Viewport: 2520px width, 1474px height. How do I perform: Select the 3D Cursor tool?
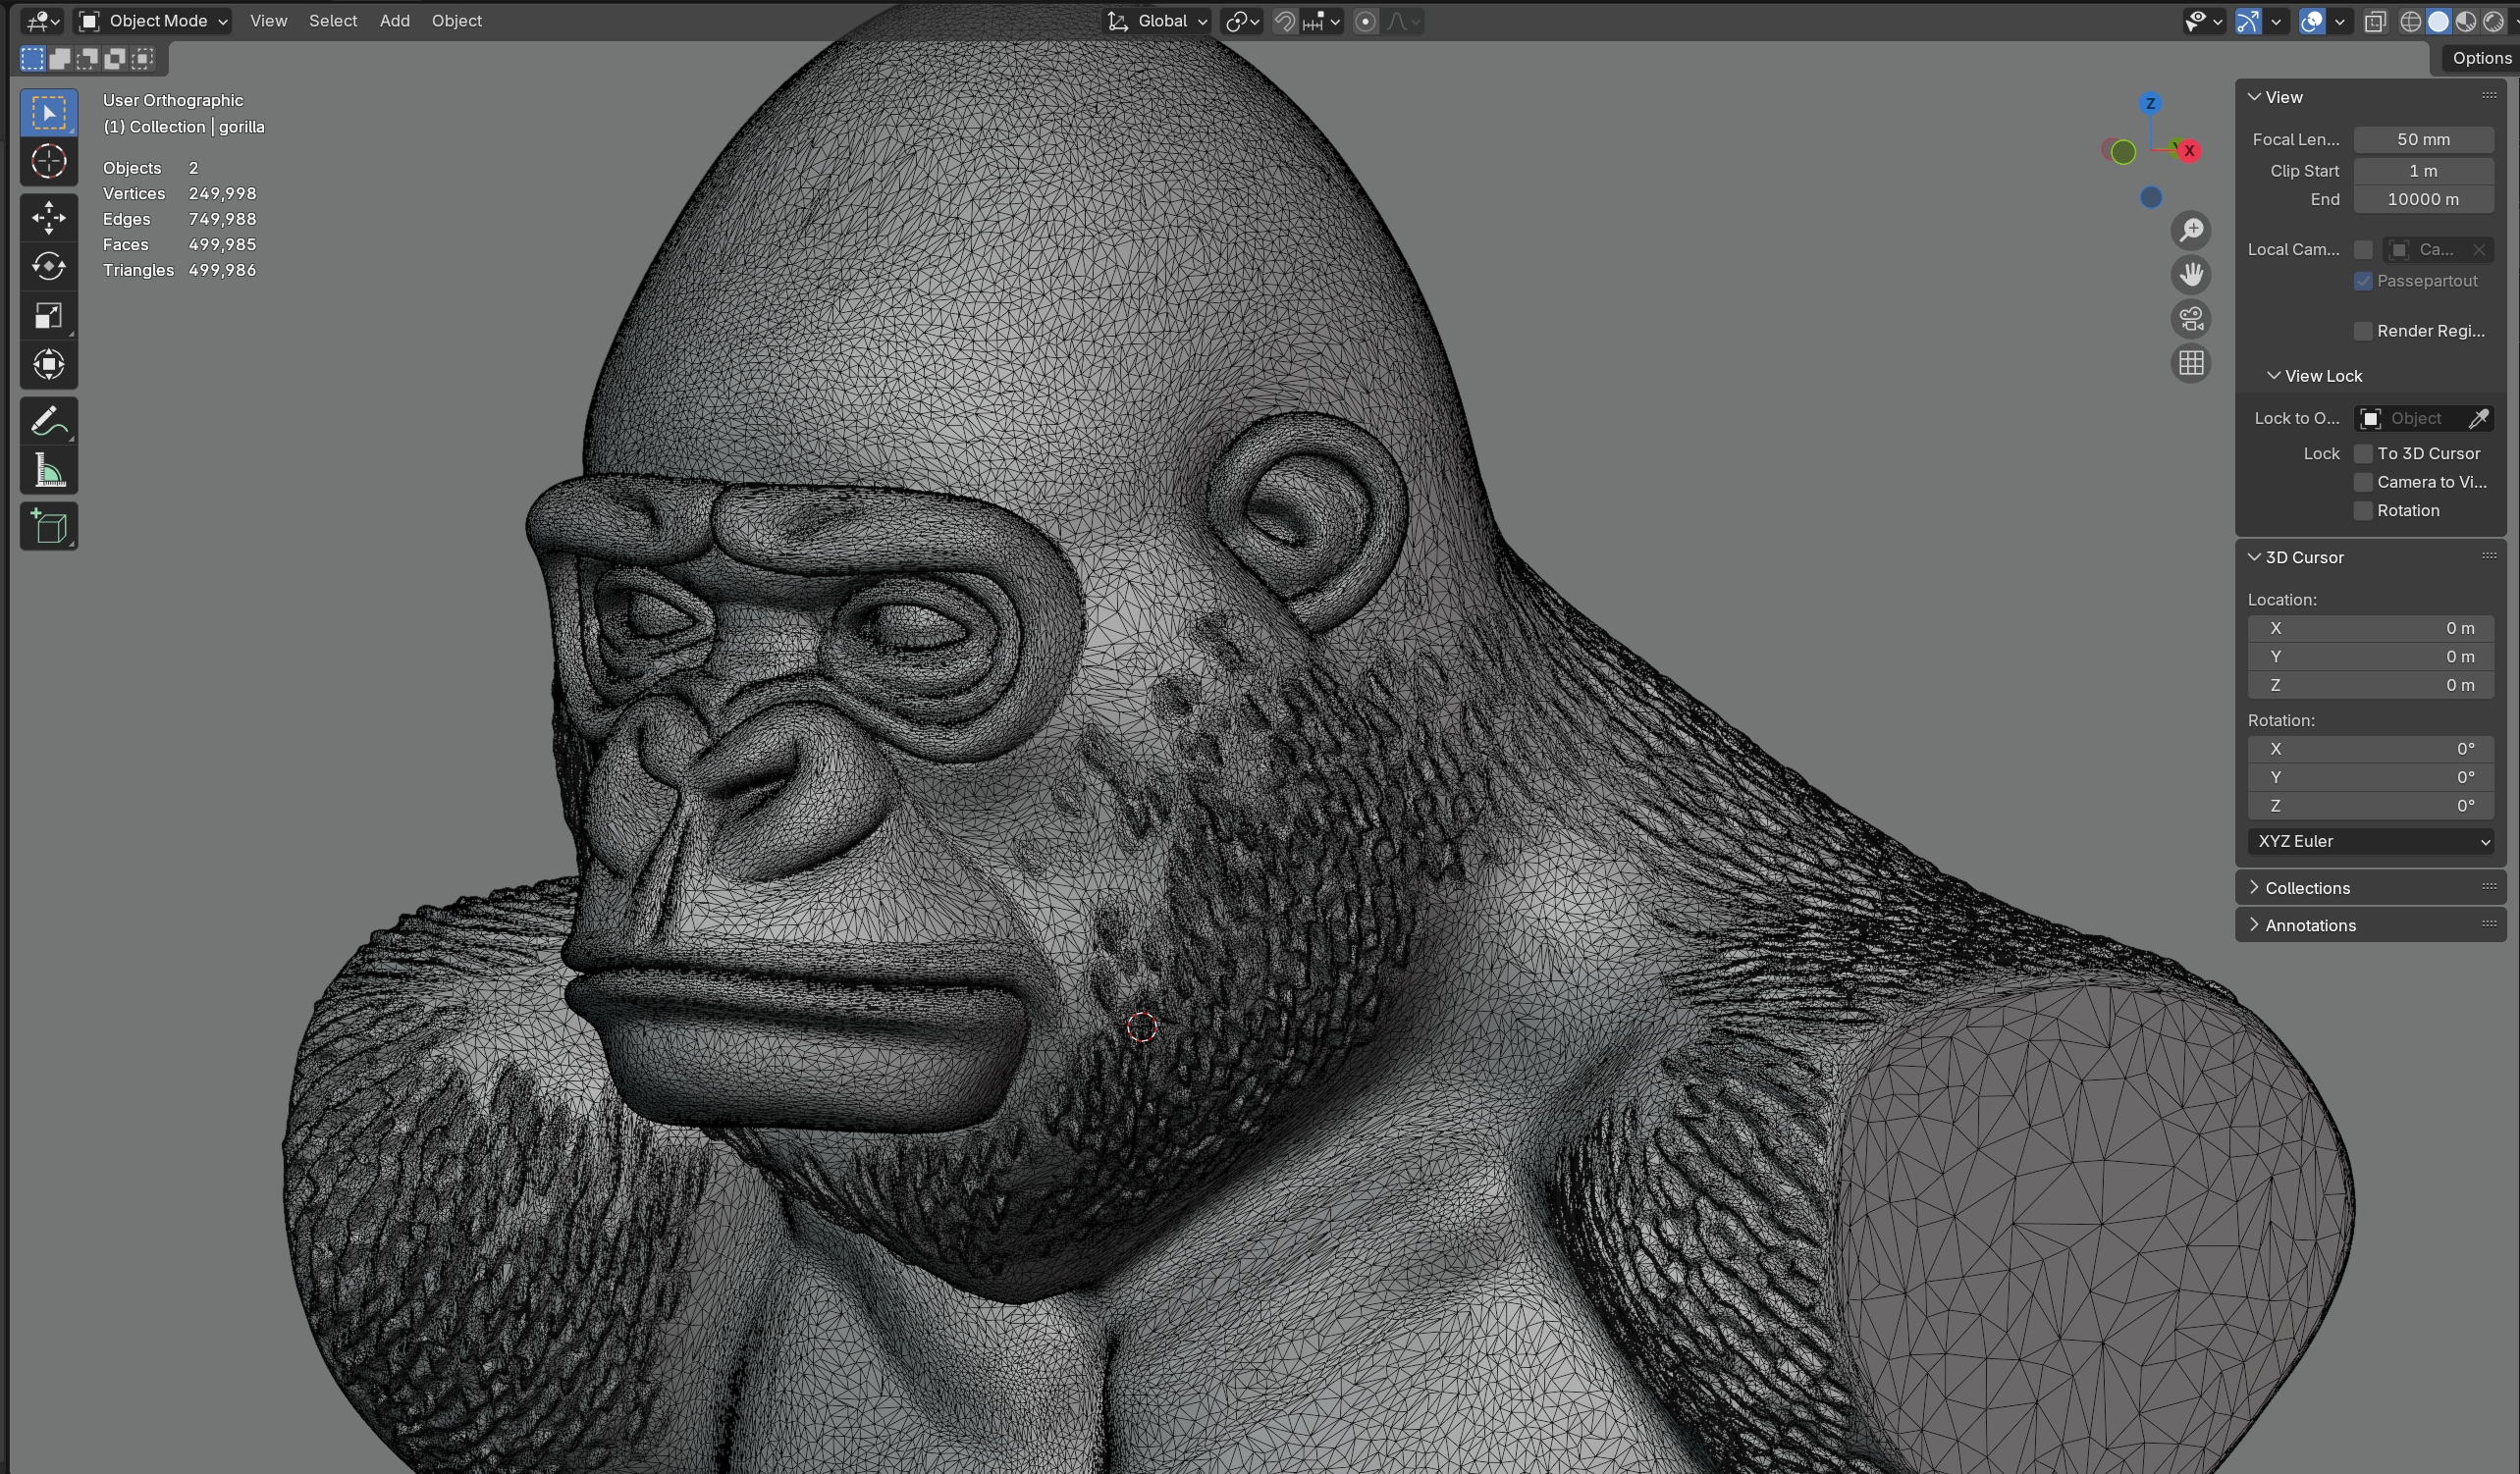tap(48, 162)
